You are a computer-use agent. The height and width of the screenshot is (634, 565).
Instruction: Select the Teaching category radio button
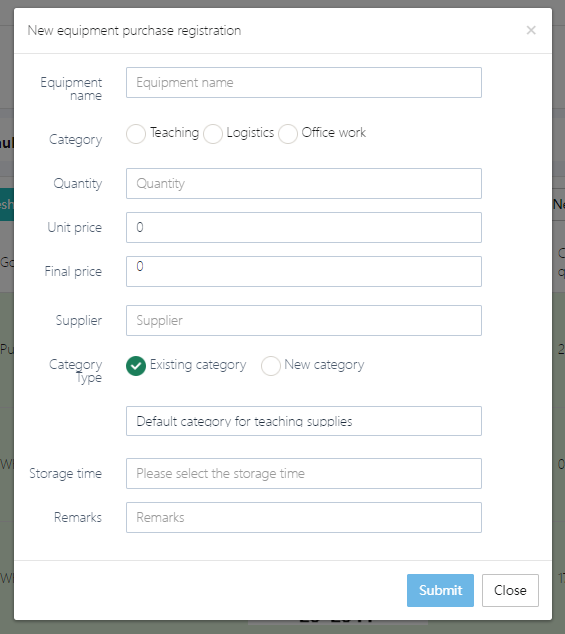[x=136, y=134]
